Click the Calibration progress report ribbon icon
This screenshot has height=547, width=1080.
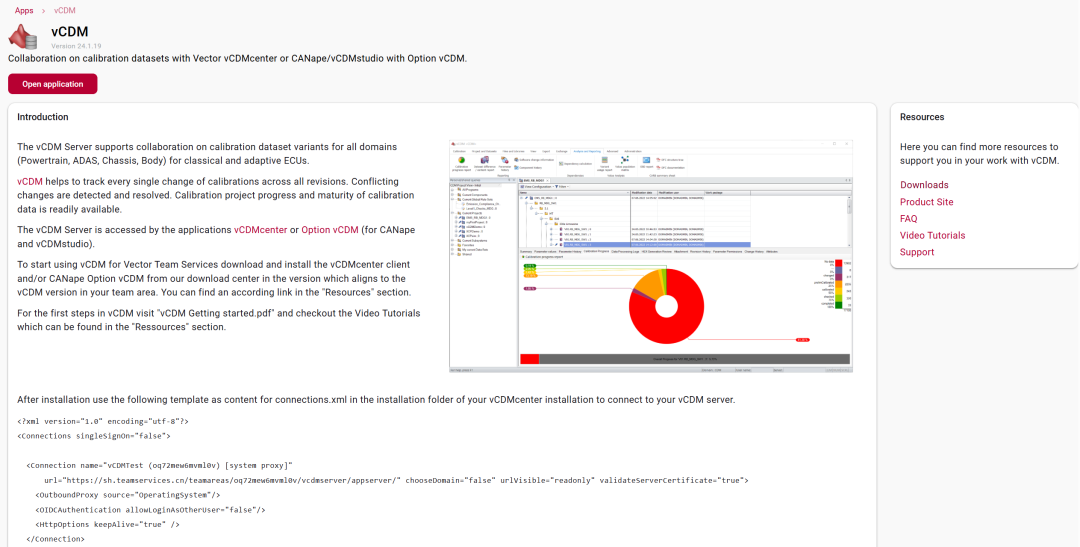[461, 160]
